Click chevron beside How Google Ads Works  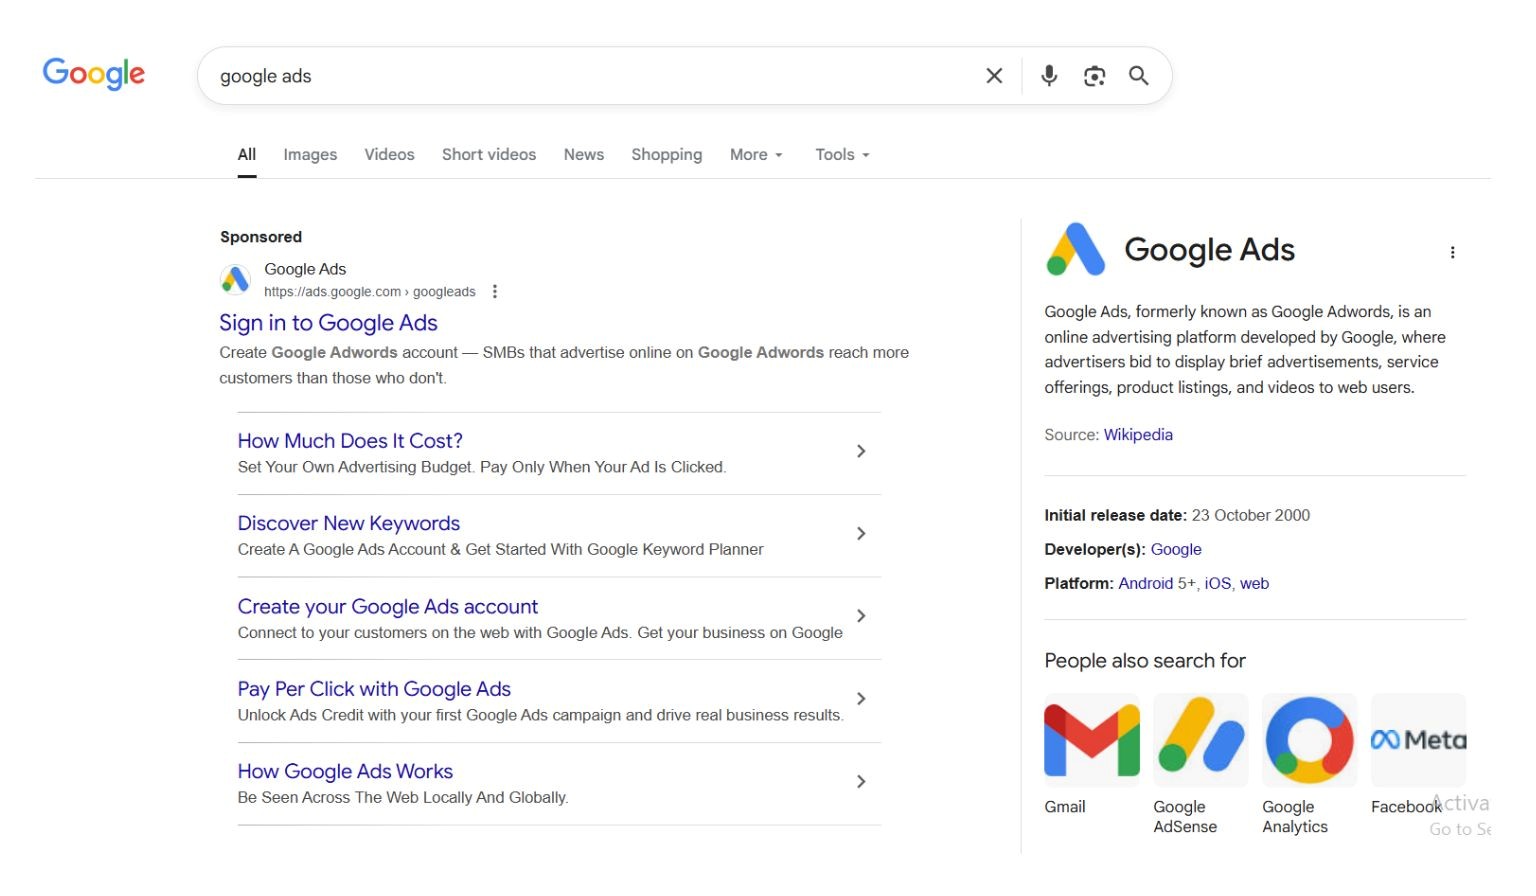(861, 781)
